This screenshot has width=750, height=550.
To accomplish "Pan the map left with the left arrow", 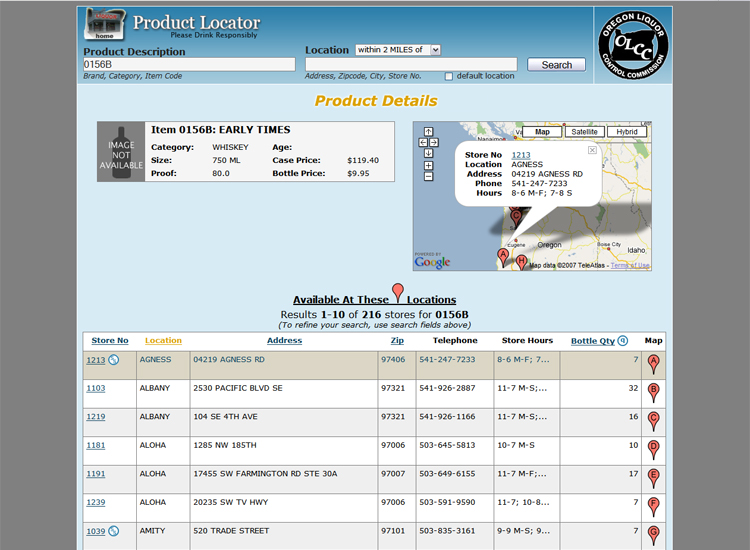I will coord(423,143).
